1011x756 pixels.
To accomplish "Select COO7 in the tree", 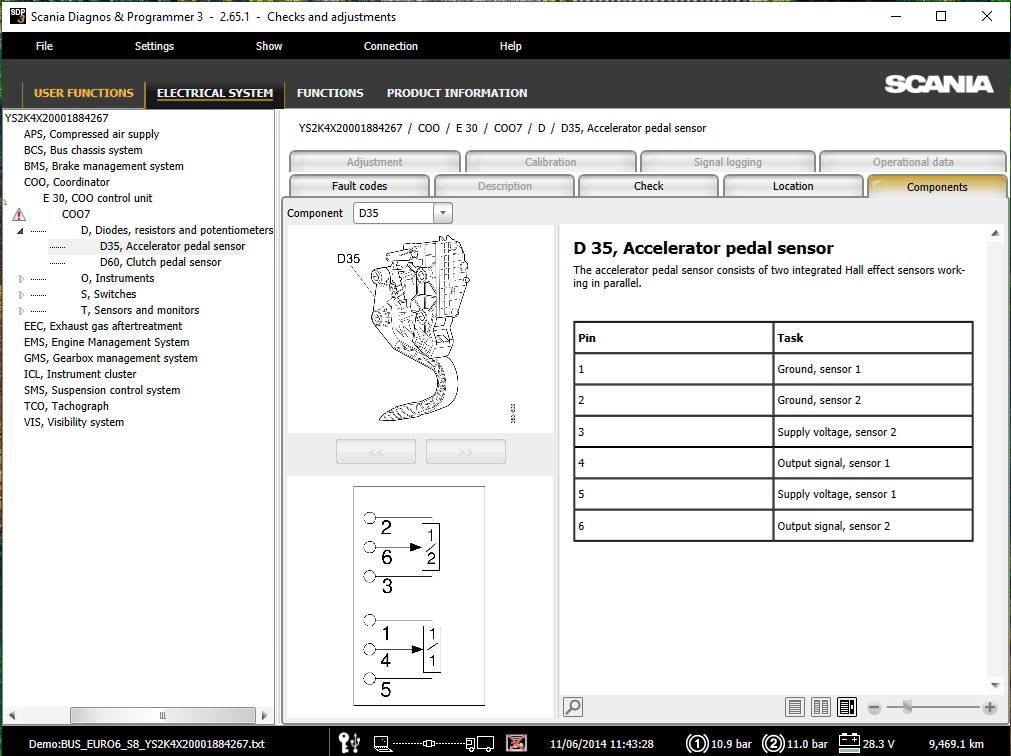I will tap(76, 214).
